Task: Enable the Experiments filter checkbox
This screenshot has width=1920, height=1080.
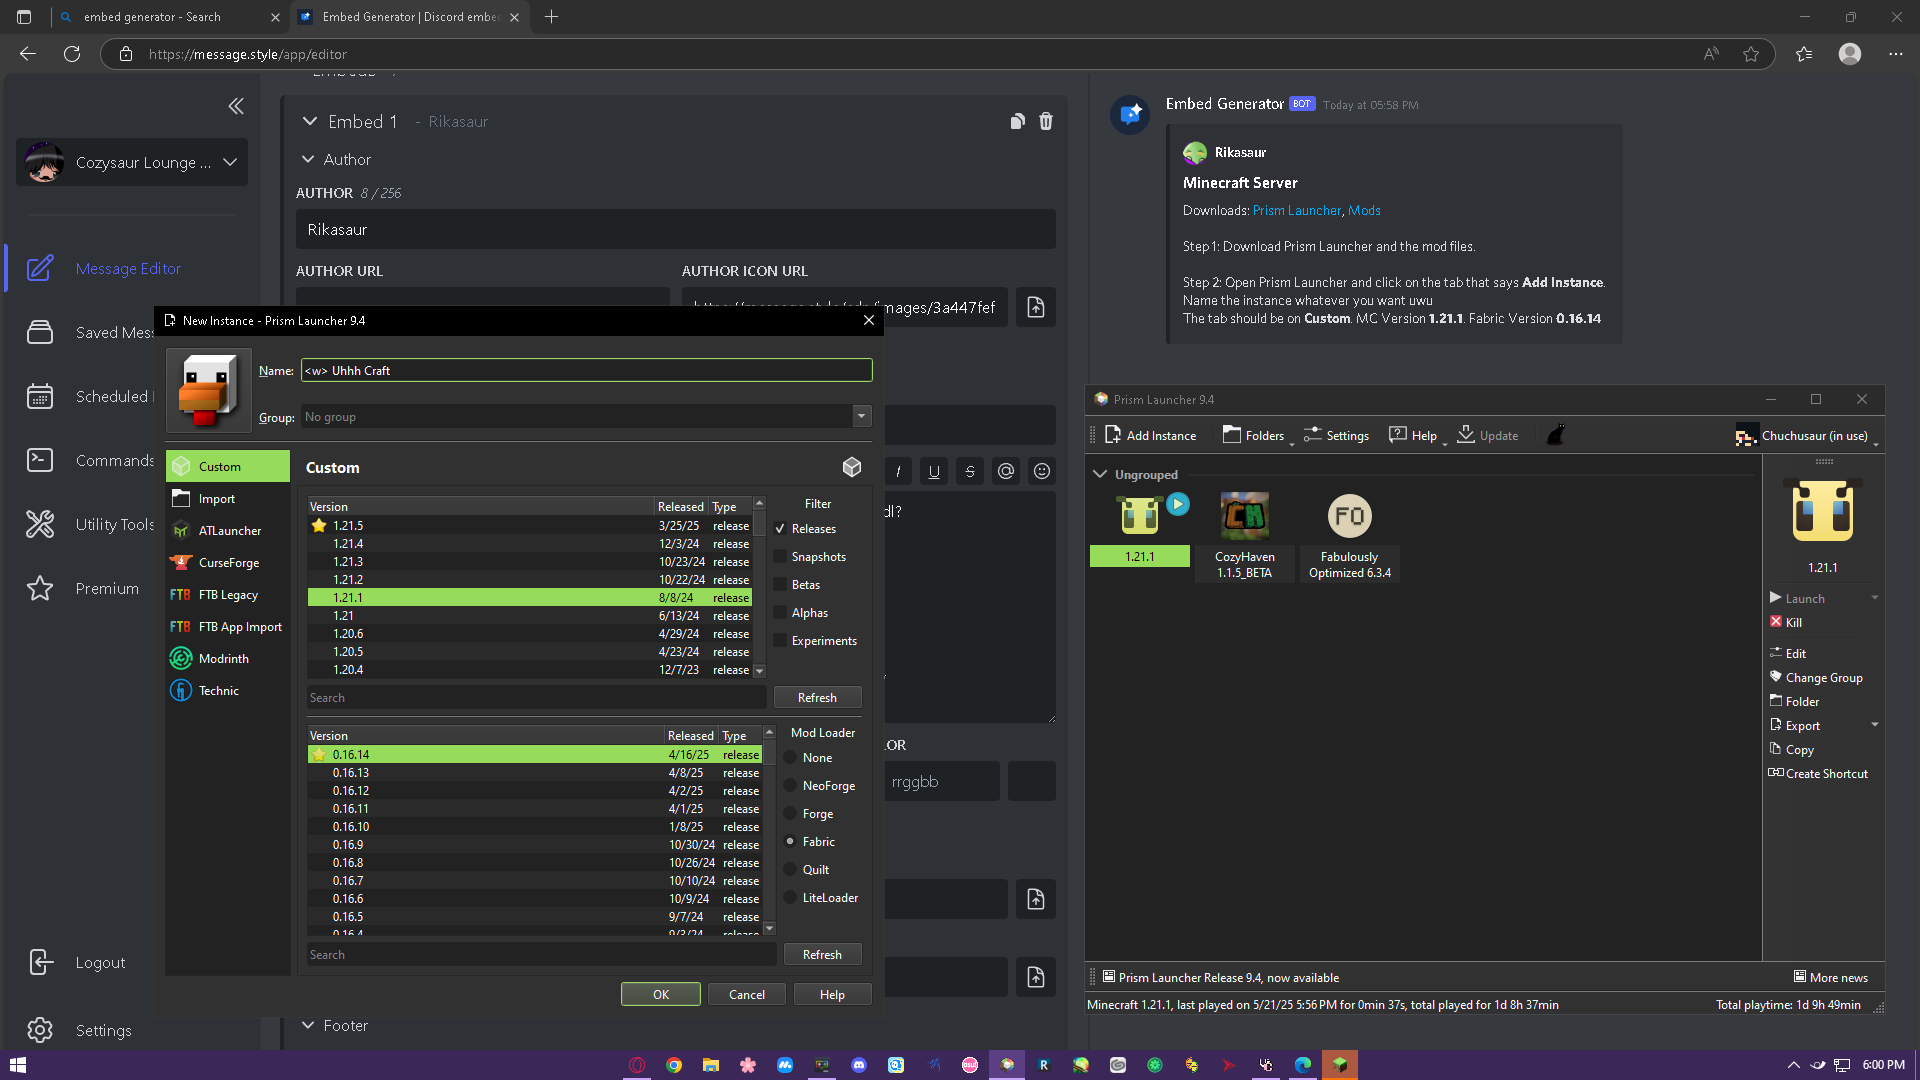Action: point(780,641)
